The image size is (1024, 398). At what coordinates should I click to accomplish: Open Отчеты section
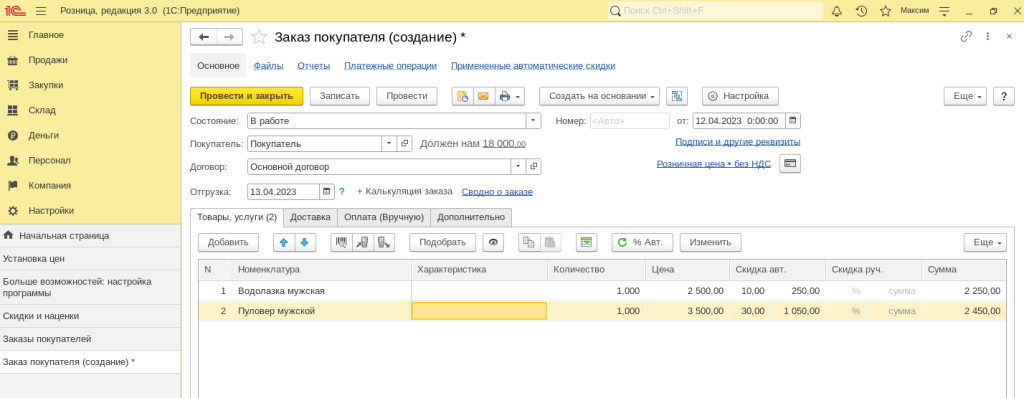pos(313,66)
